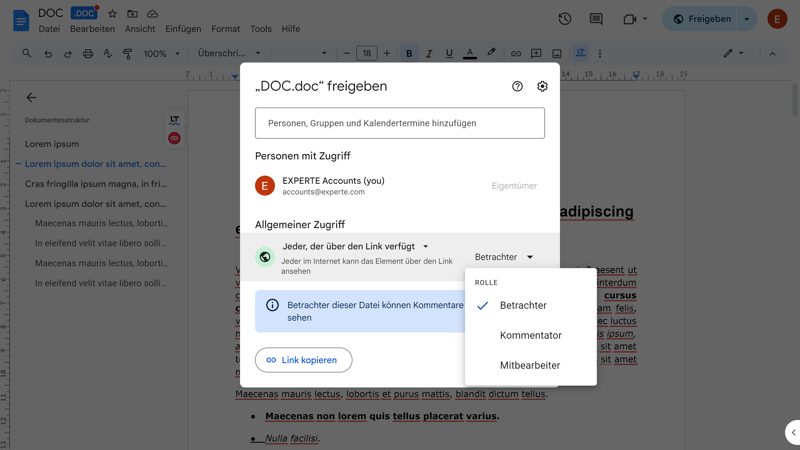This screenshot has height=450, width=800.
Task: Click the help question mark icon
Action: pos(517,87)
